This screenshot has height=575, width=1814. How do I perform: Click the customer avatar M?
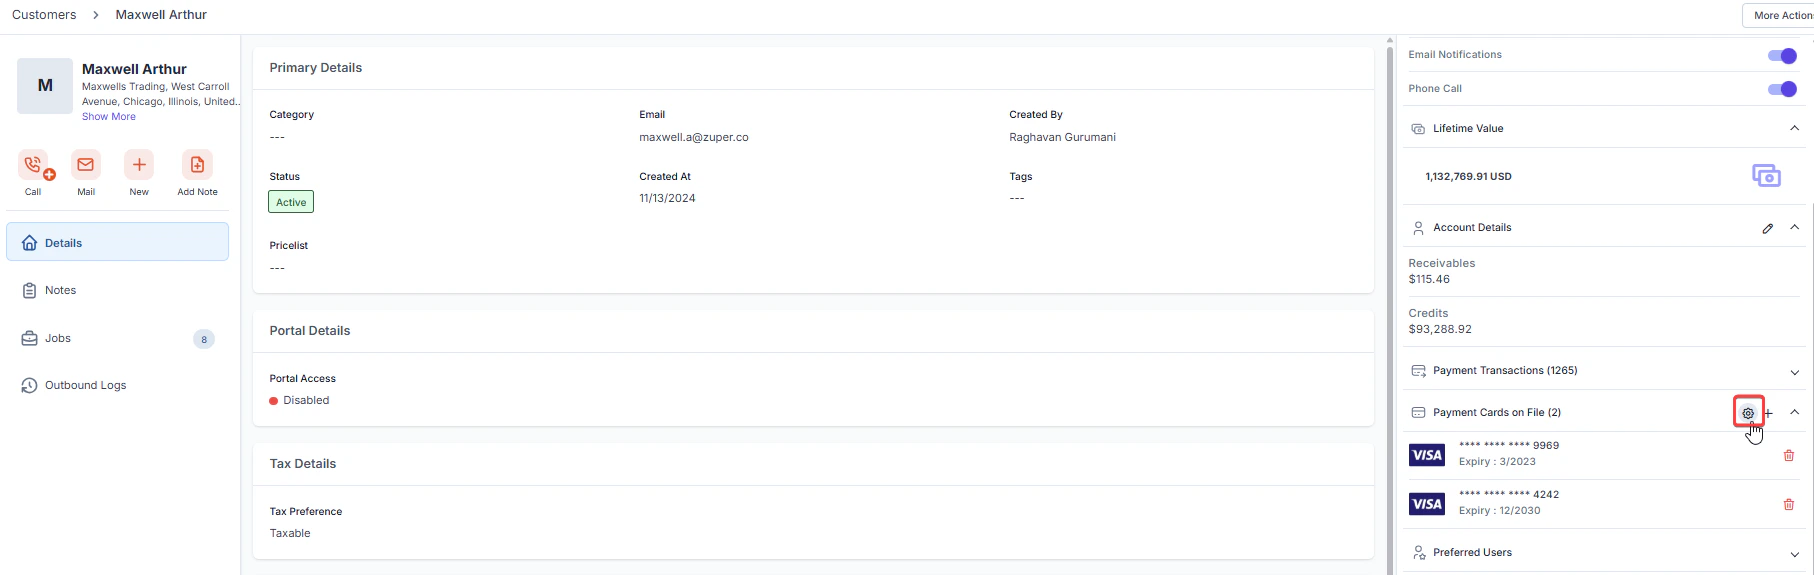(x=45, y=86)
